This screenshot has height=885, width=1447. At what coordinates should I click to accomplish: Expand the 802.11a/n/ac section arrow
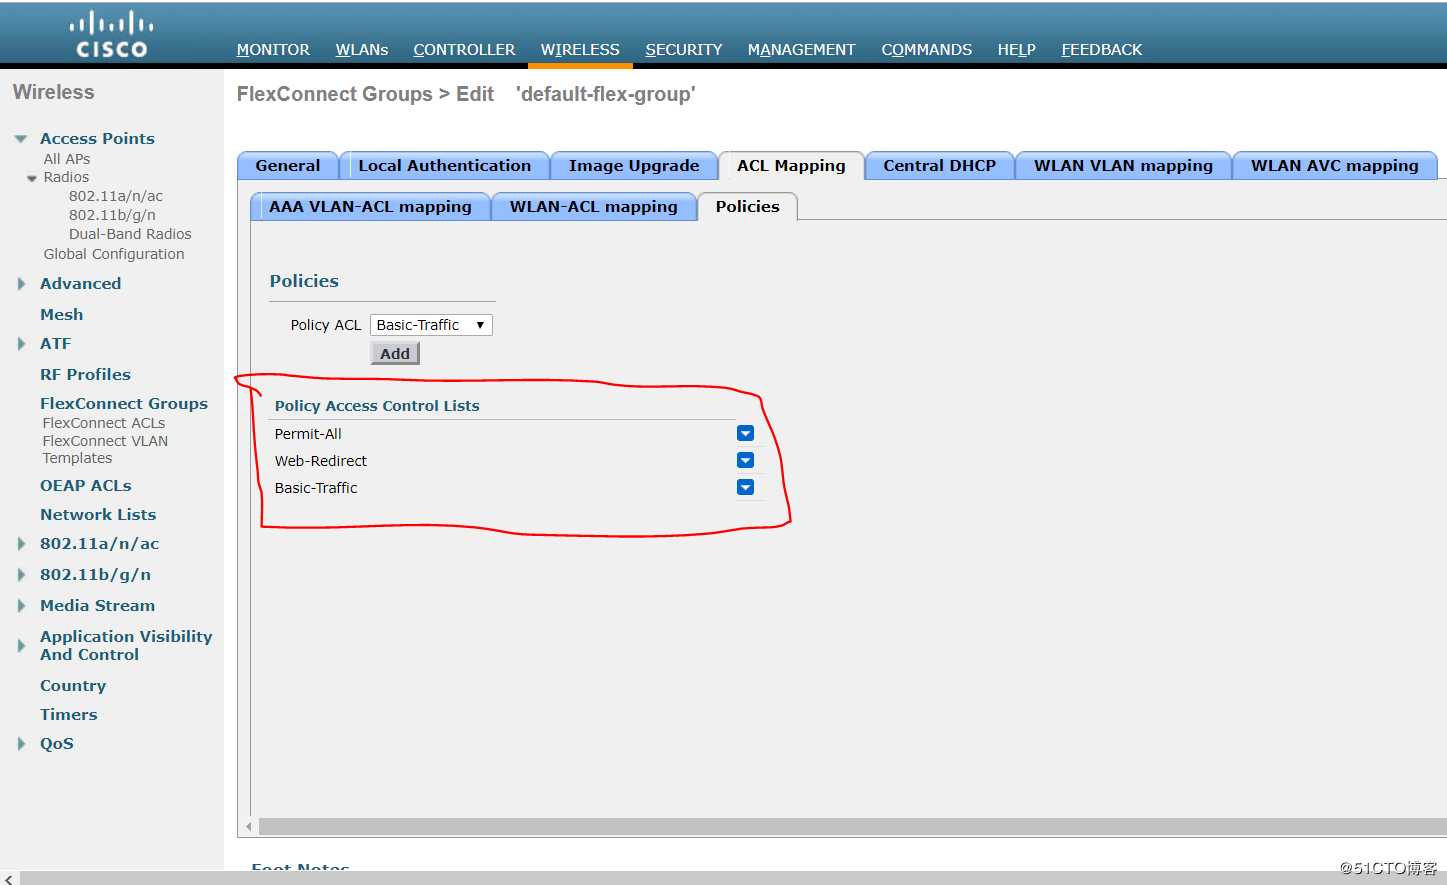pos(21,544)
